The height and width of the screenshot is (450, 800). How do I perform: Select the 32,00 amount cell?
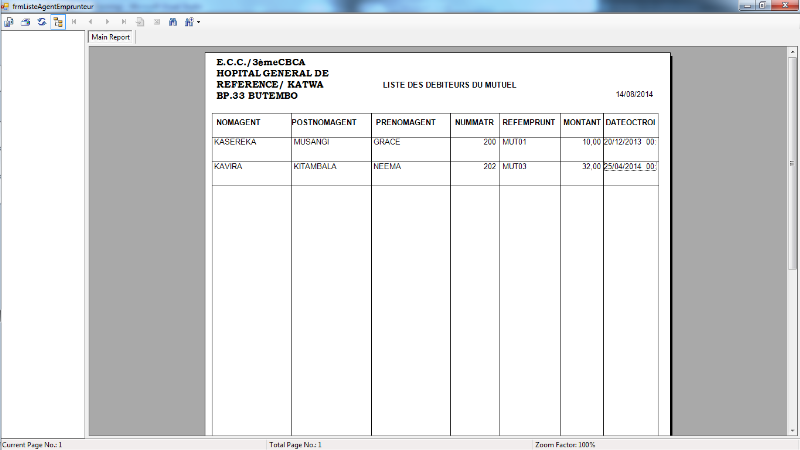pos(592,166)
